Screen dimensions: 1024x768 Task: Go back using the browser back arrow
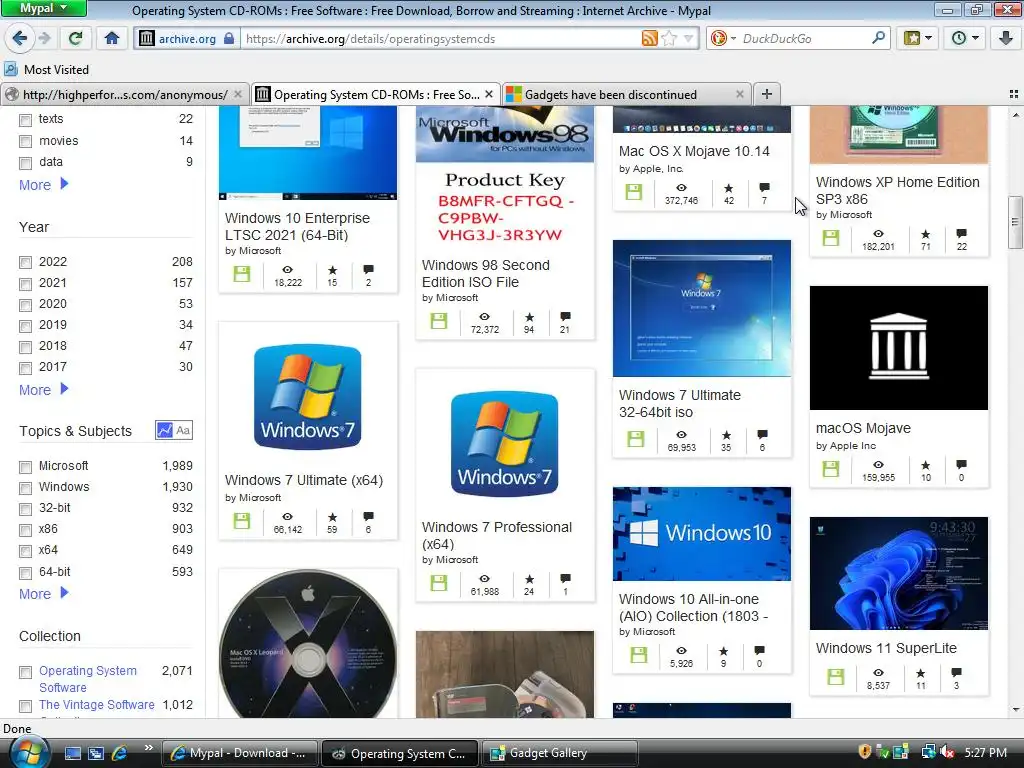tap(20, 39)
